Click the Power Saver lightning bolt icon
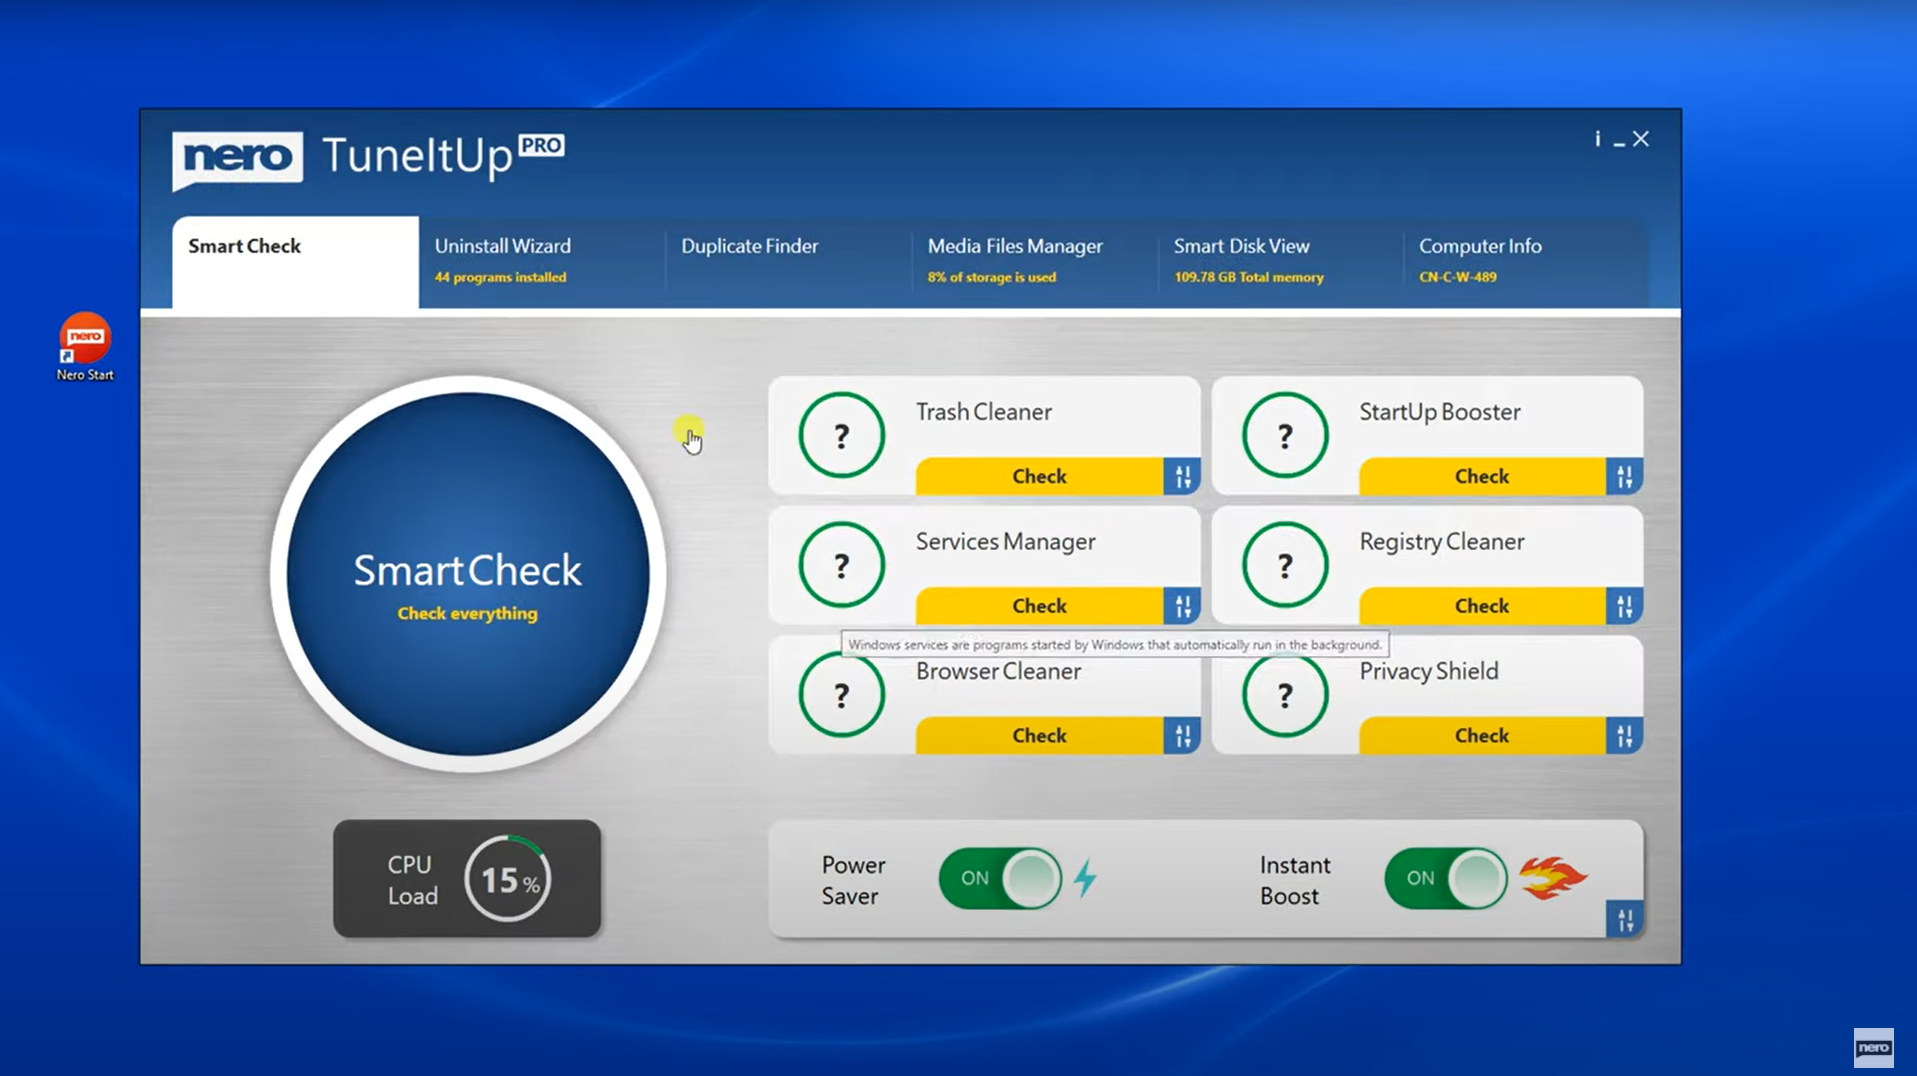Viewport: 1917px width, 1076px height. coord(1085,878)
